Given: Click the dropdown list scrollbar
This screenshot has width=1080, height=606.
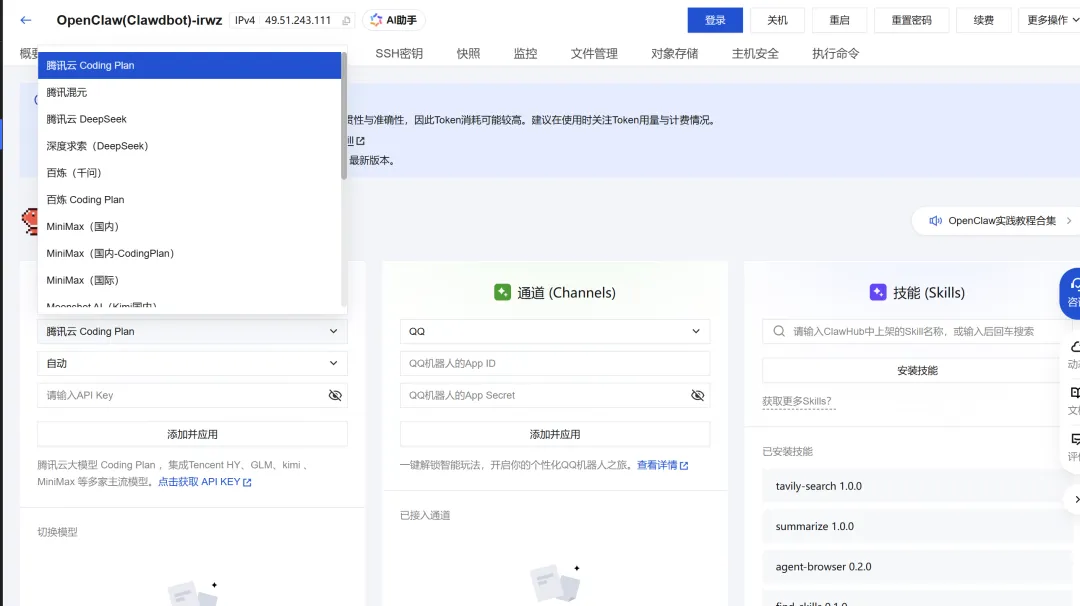Looking at the screenshot, I should (344, 117).
